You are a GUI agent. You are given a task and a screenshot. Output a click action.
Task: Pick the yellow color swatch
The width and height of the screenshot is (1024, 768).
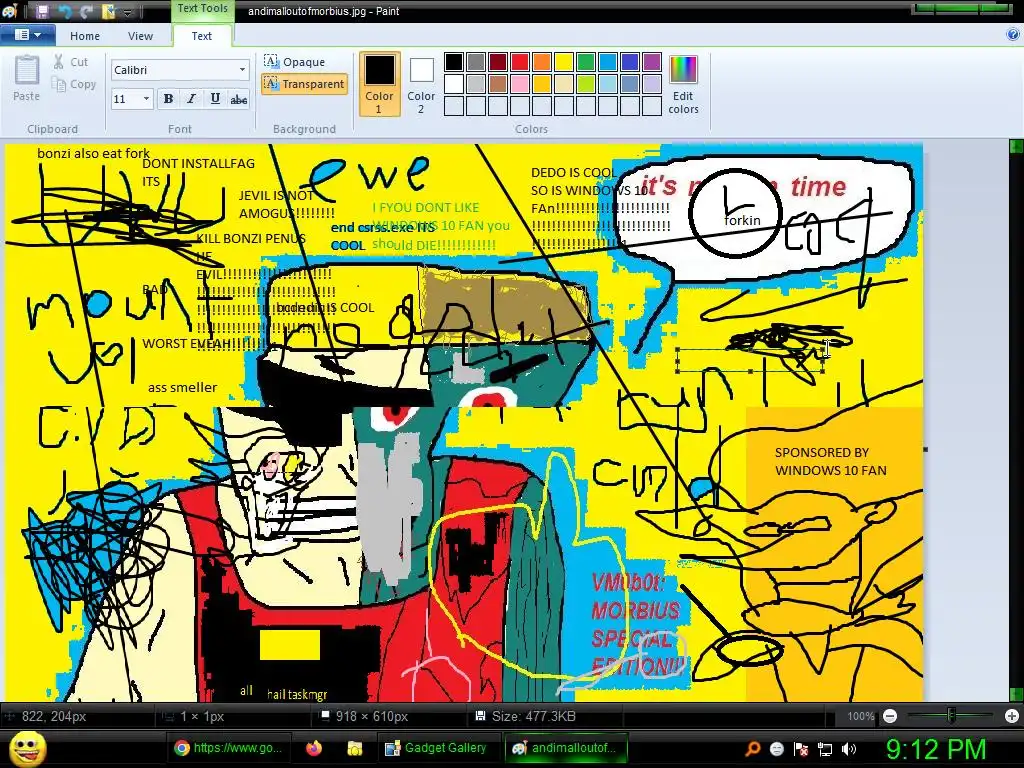564,62
